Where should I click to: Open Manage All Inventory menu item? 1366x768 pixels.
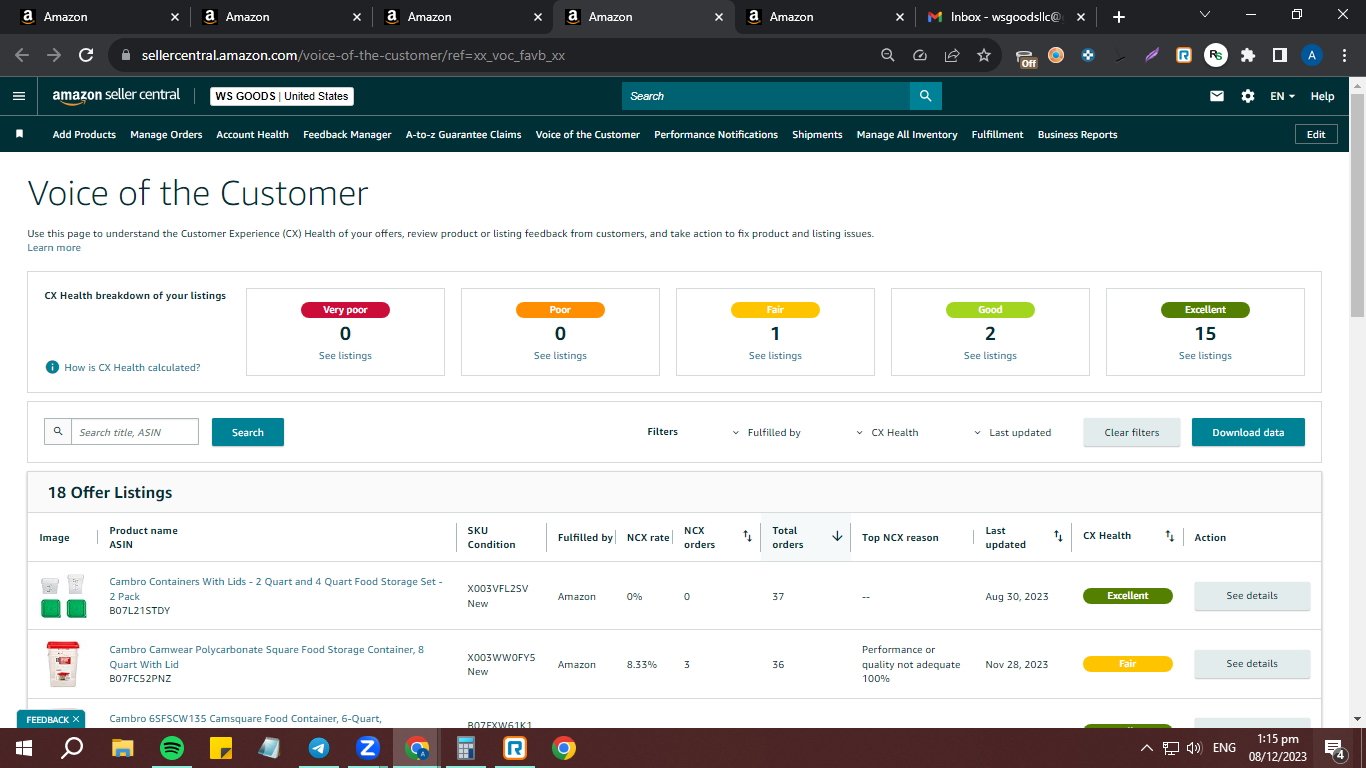point(907,134)
